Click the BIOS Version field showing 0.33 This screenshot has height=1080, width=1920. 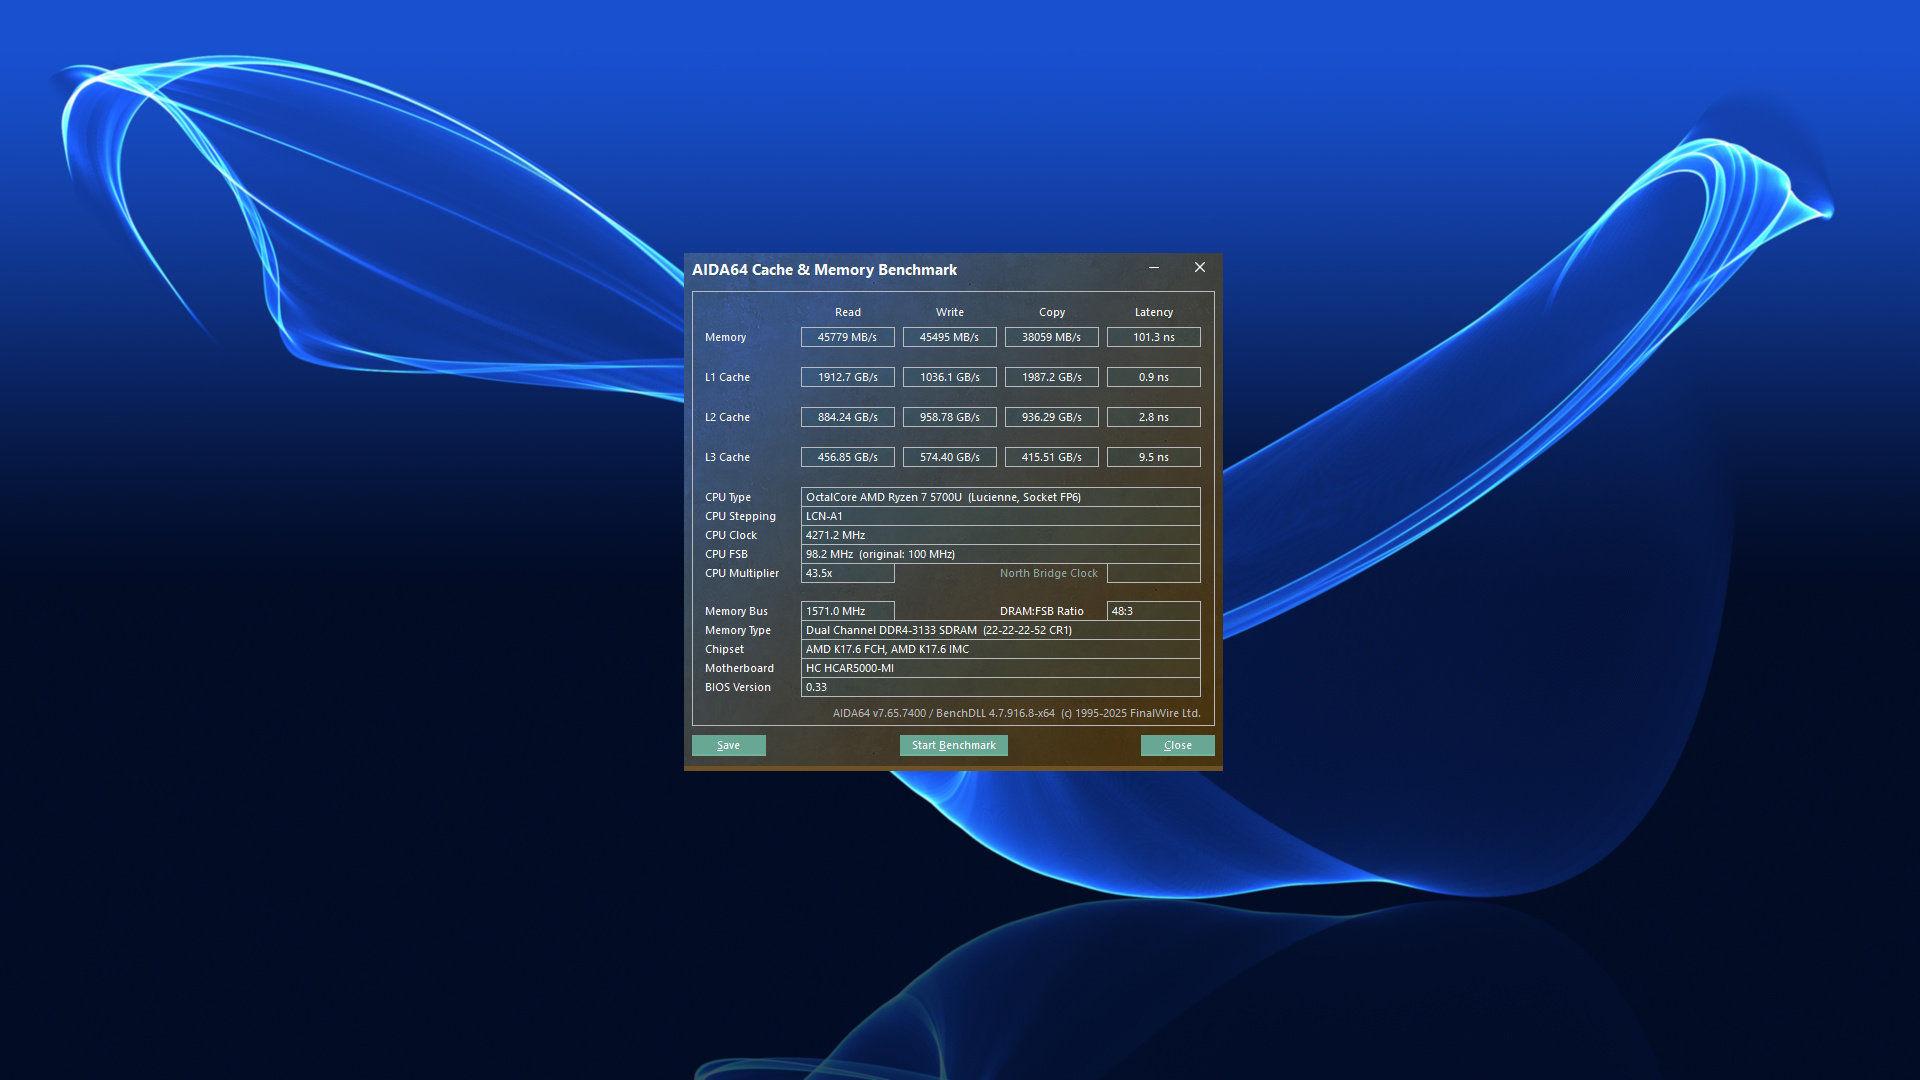pyautogui.click(x=1000, y=687)
